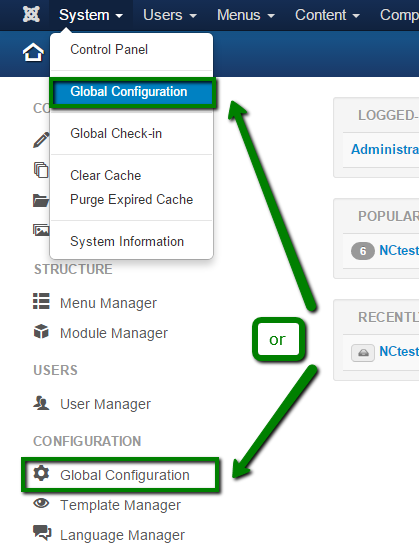This screenshot has height=556, width=419.
Task: Open the System dropdown menu
Action: [x=91, y=15]
